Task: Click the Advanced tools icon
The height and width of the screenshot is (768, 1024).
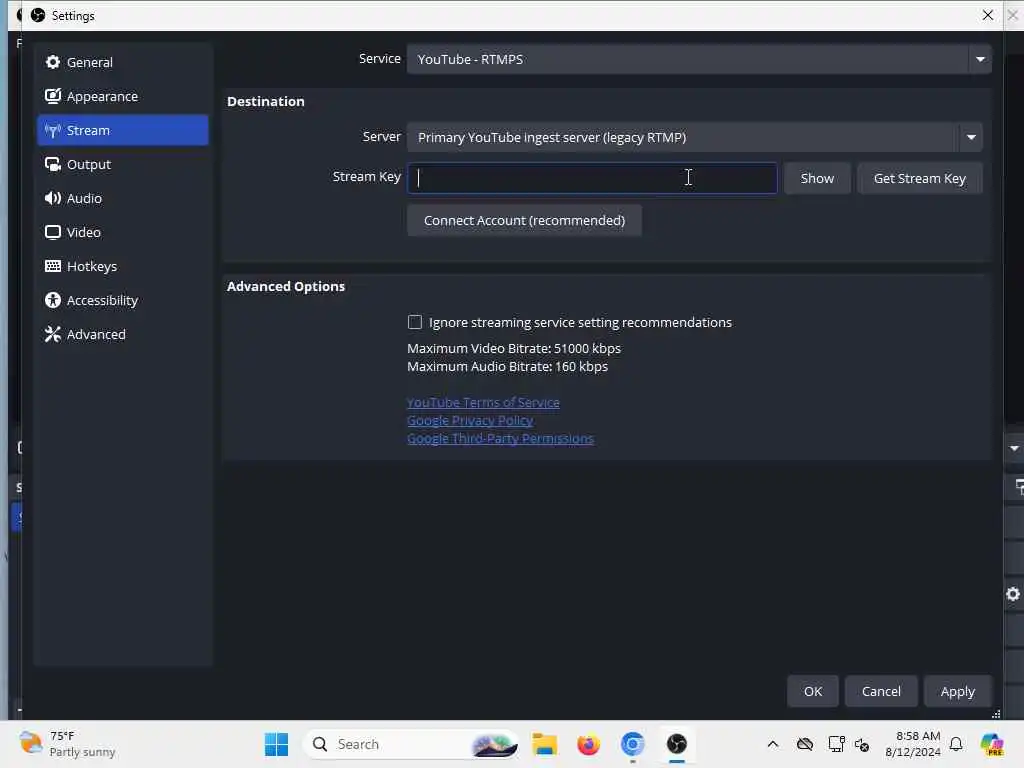Action: click(x=53, y=334)
